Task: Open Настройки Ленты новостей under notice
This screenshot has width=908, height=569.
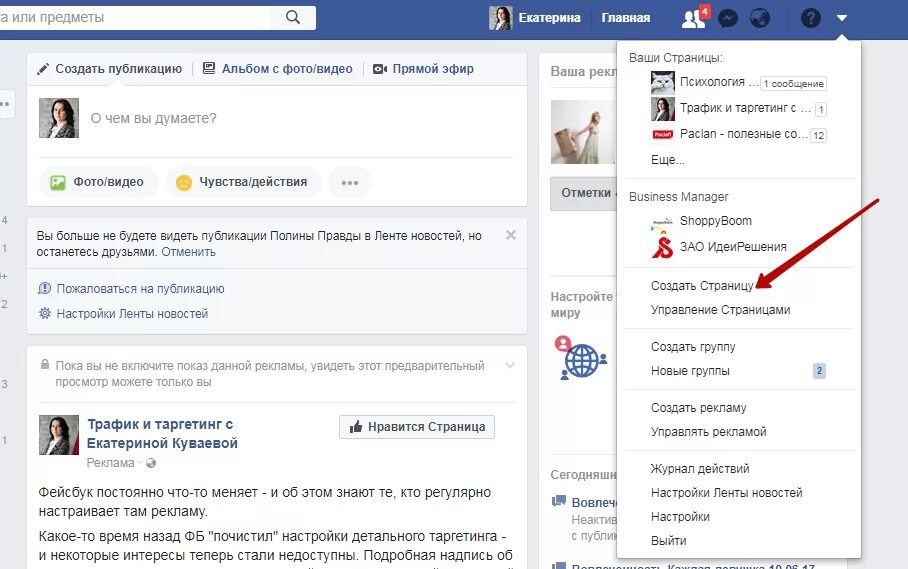Action: 132,314
